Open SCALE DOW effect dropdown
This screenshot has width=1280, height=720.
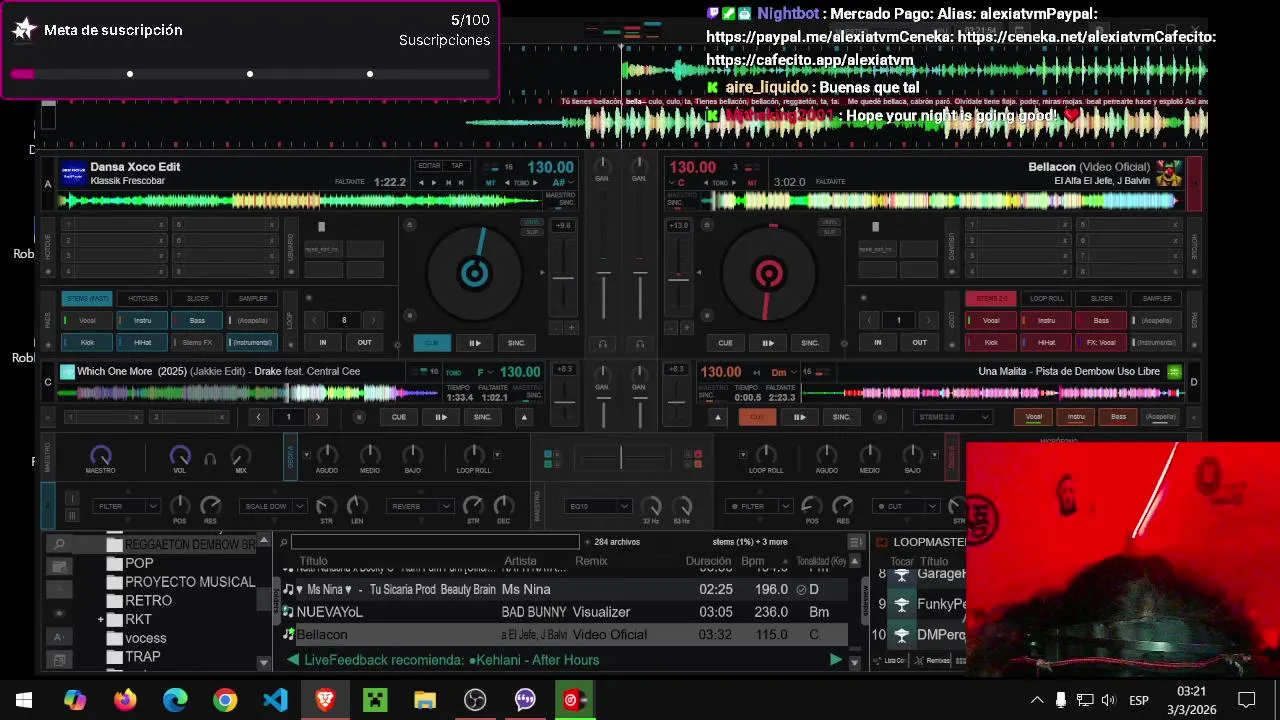click(x=273, y=506)
